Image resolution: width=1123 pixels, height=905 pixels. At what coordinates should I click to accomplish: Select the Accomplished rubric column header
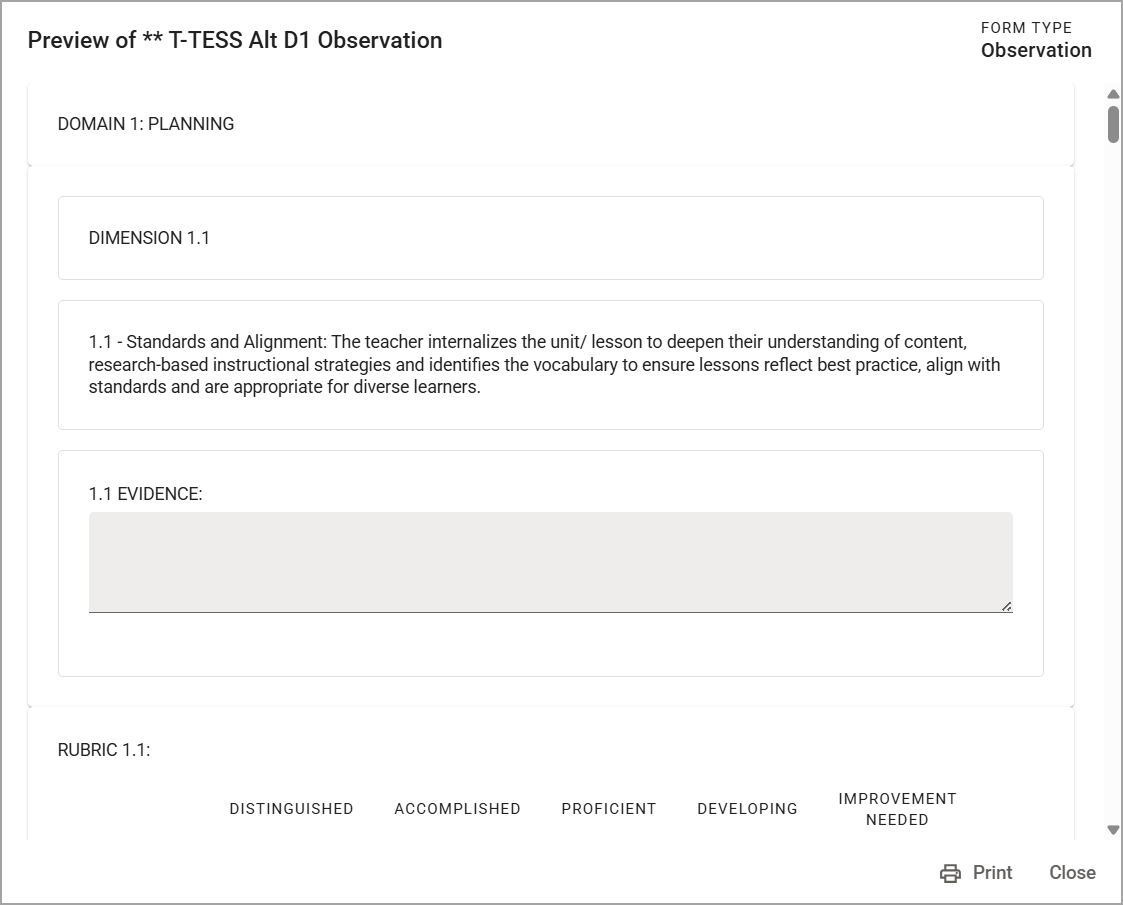458,809
